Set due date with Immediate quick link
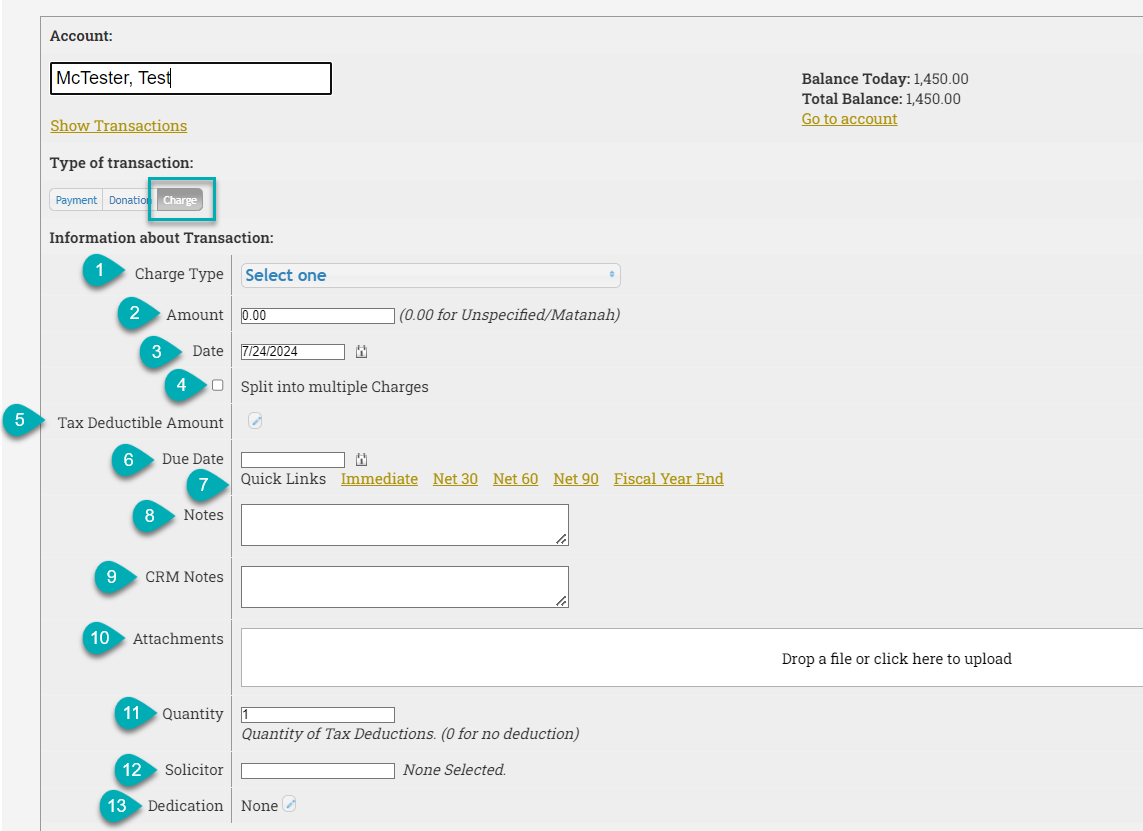The image size is (1143, 831). (379, 479)
